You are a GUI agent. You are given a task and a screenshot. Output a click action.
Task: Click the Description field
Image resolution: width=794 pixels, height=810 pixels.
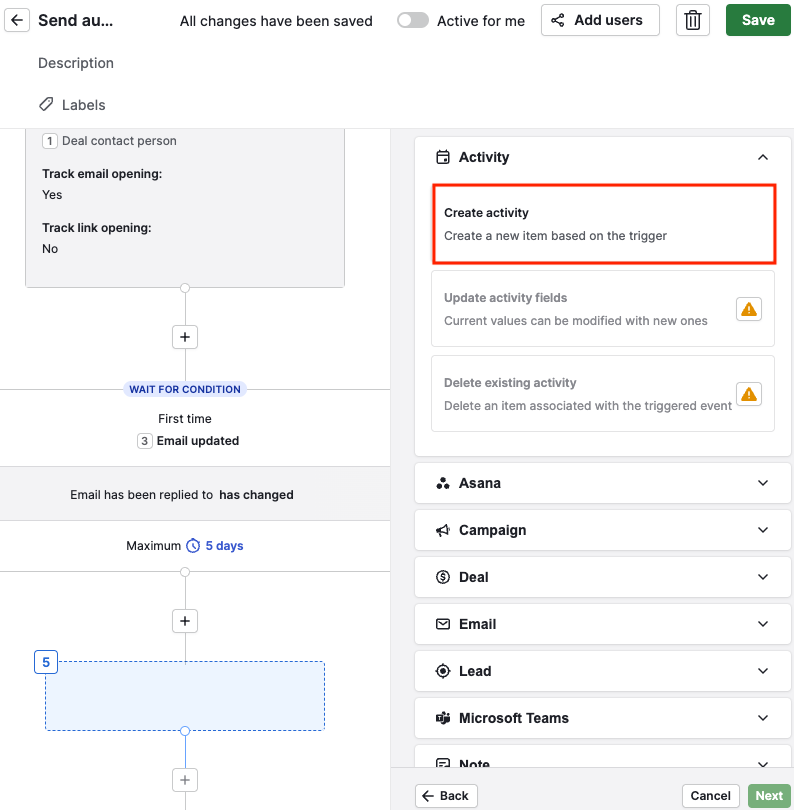coord(76,63)
